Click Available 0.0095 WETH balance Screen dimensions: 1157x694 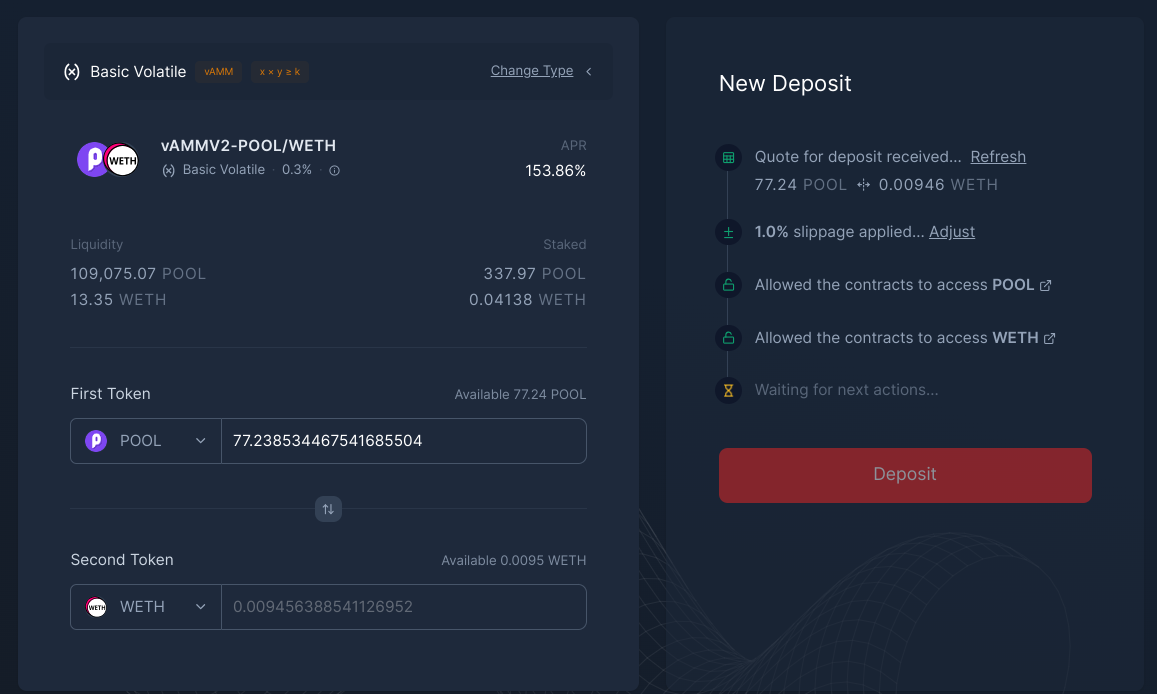tap(514, 561)
